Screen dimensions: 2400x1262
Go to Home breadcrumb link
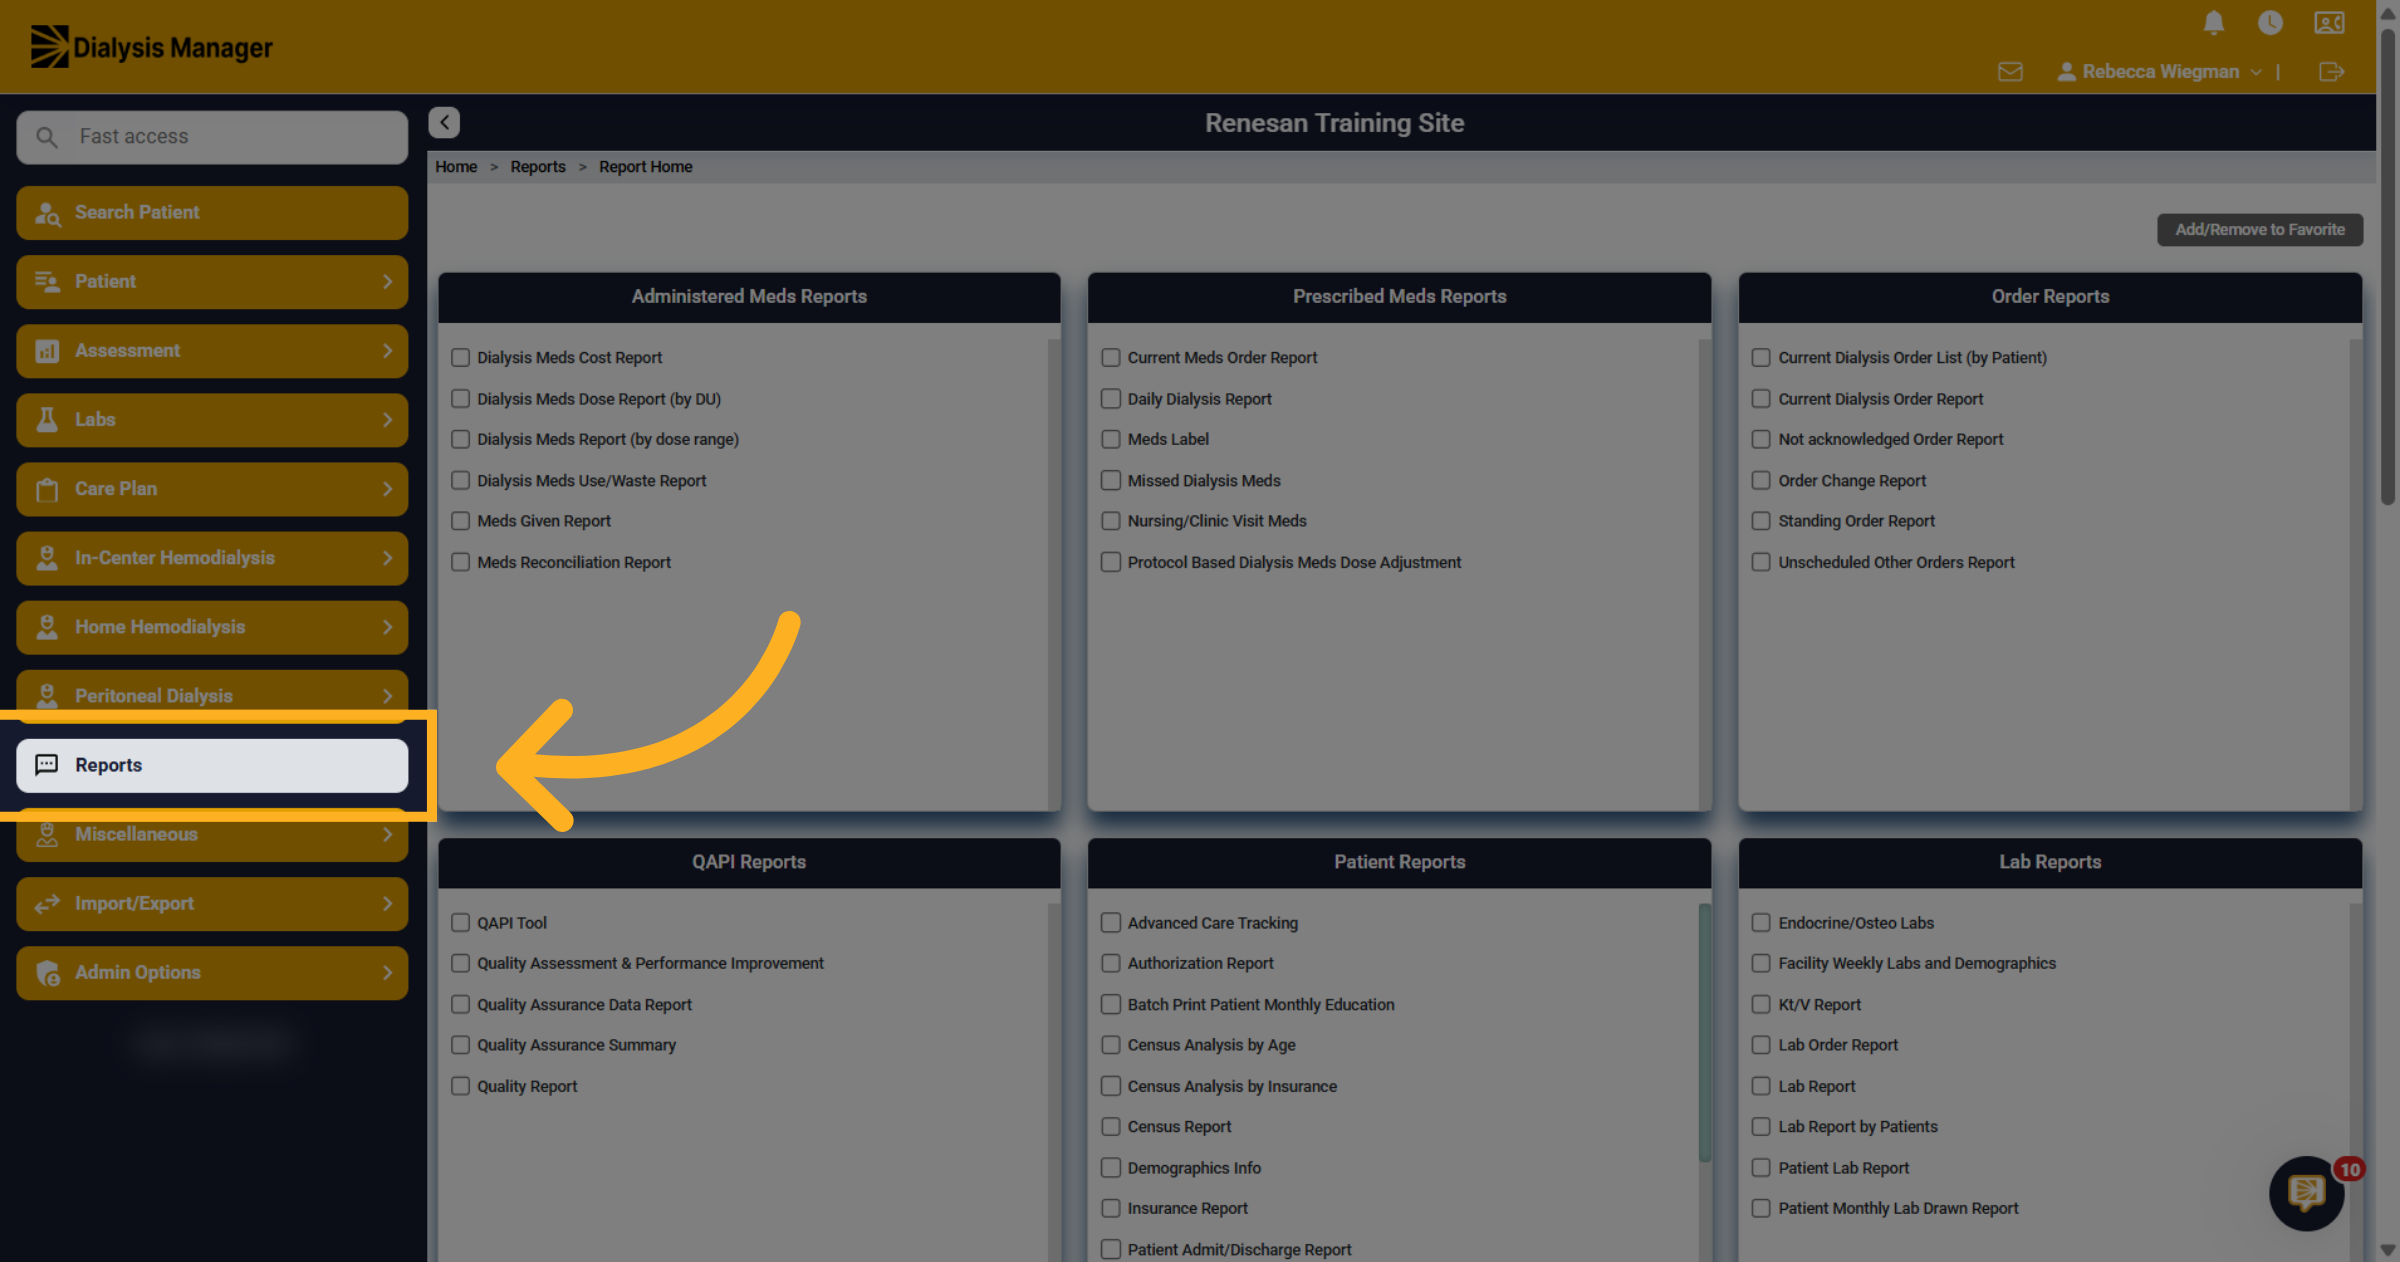(456, 167)
